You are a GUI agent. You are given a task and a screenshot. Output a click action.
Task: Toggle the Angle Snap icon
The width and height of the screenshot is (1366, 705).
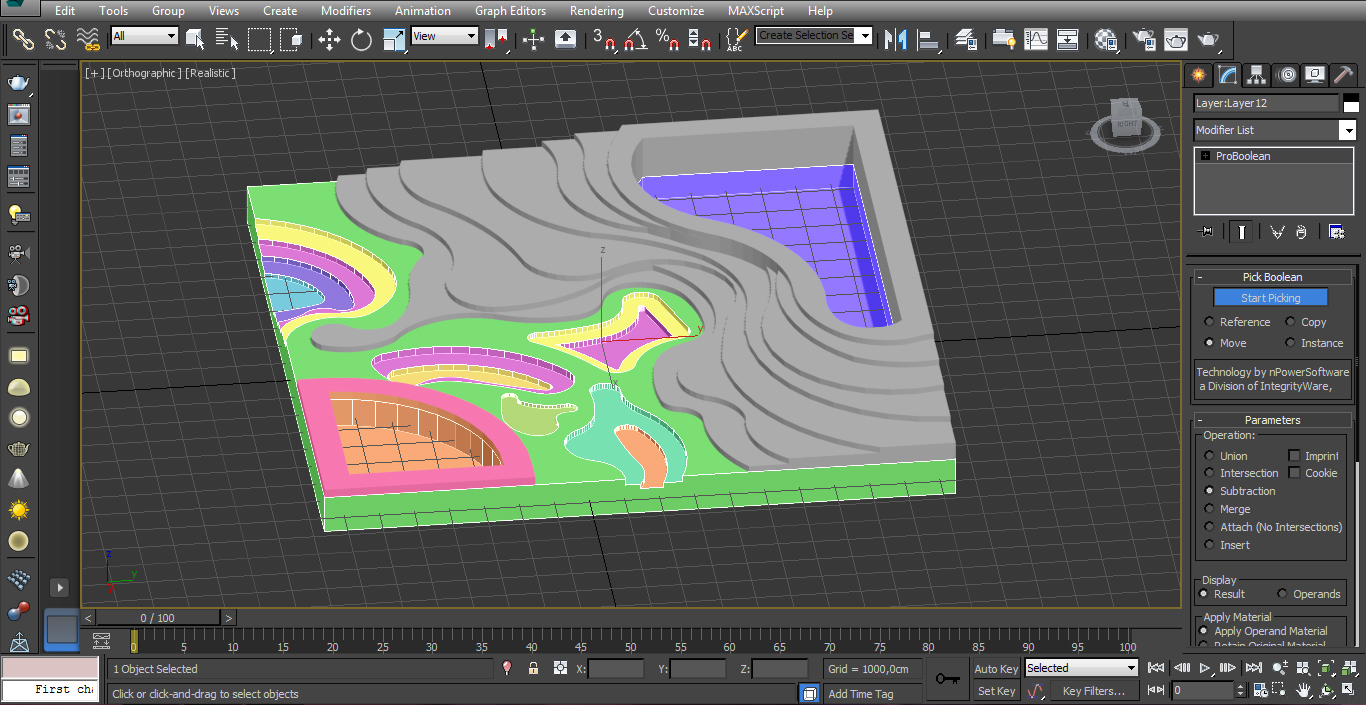click(635, 39)
